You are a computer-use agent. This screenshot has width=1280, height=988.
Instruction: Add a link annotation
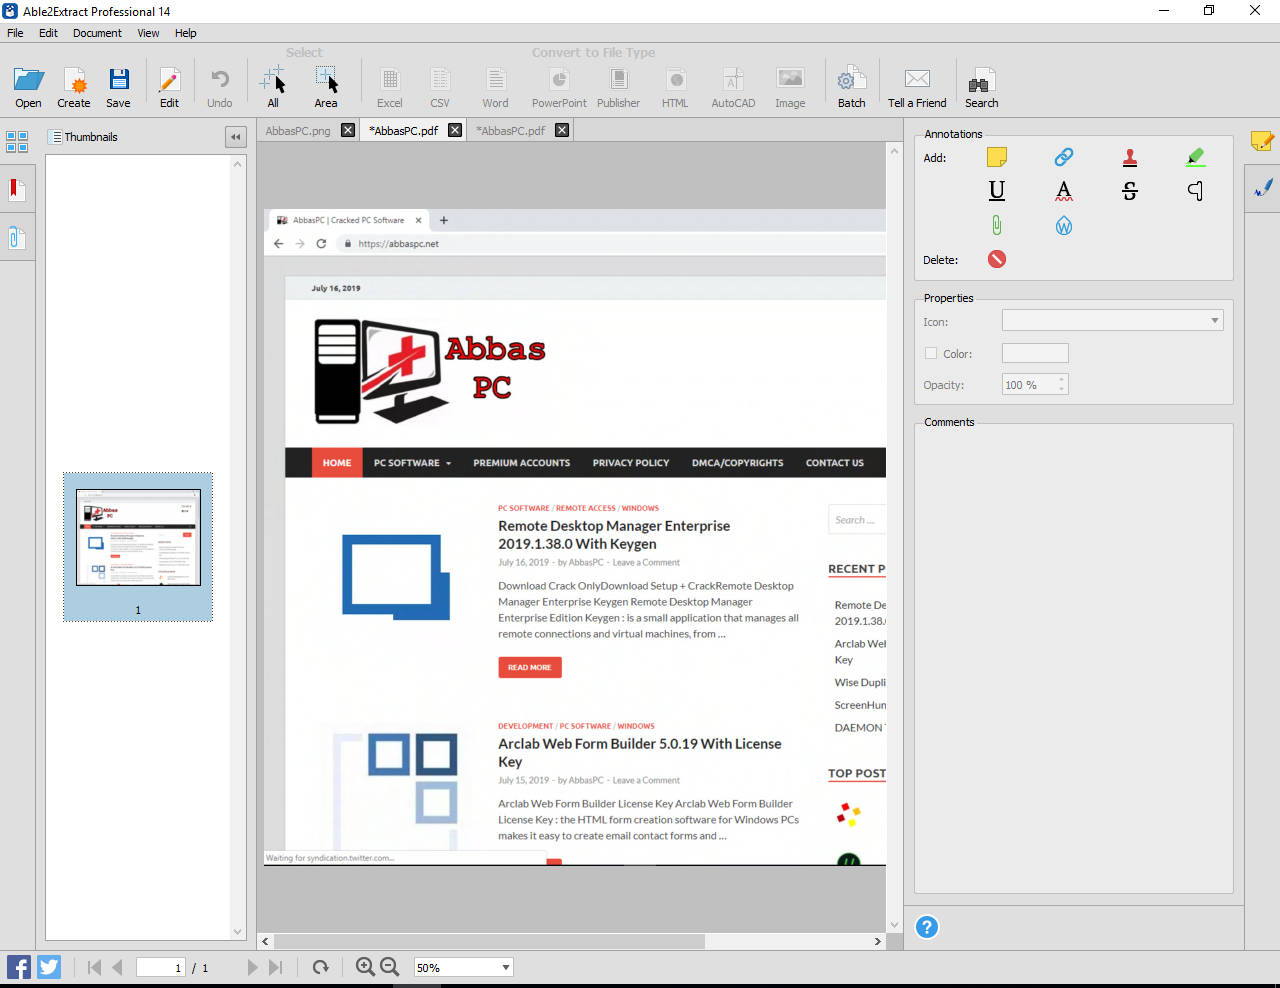point(1064,157)
